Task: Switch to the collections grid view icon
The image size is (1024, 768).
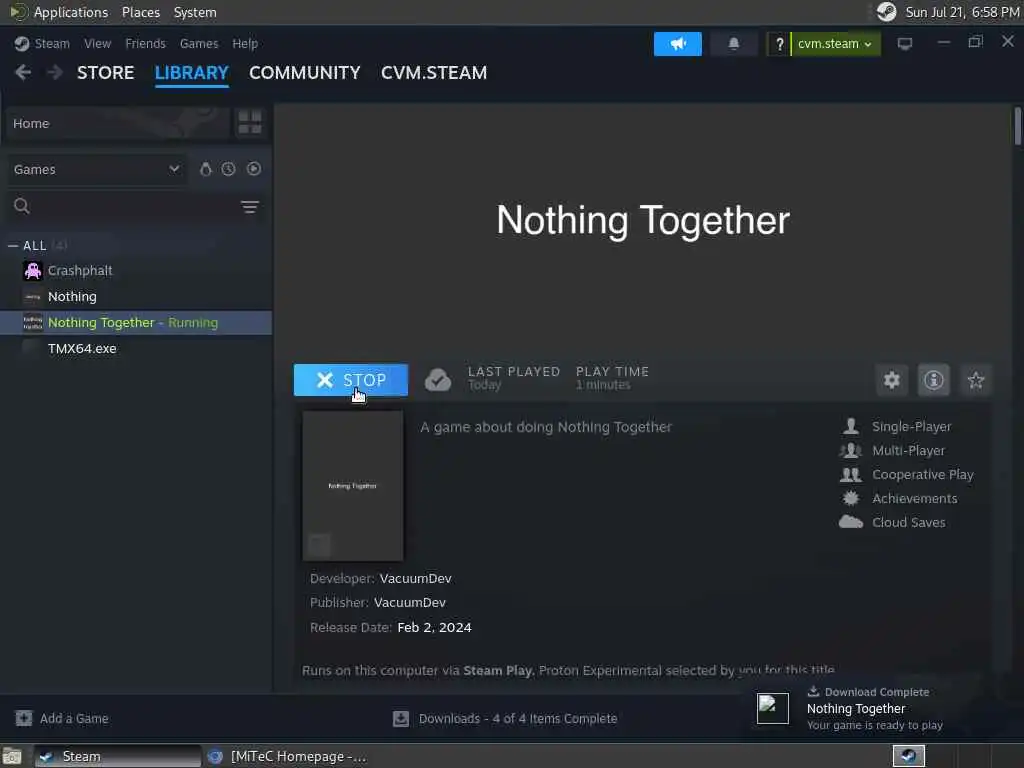Action: pyautogui.click(x=249, y=122)
